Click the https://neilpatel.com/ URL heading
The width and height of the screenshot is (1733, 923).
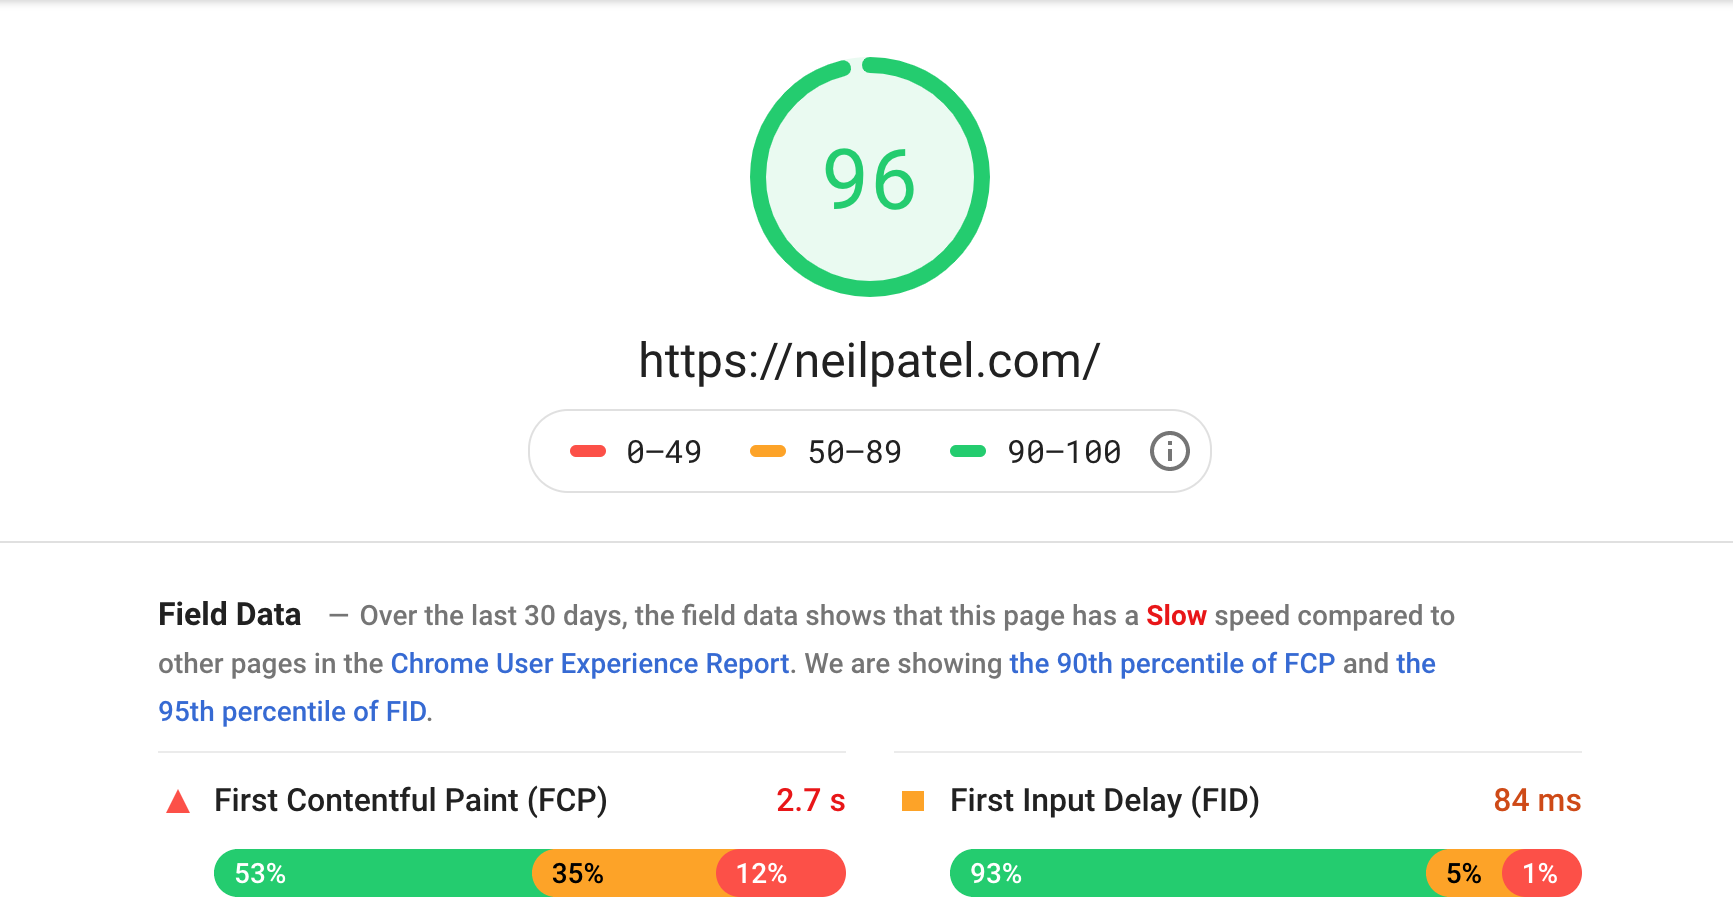tap(869, 360)
